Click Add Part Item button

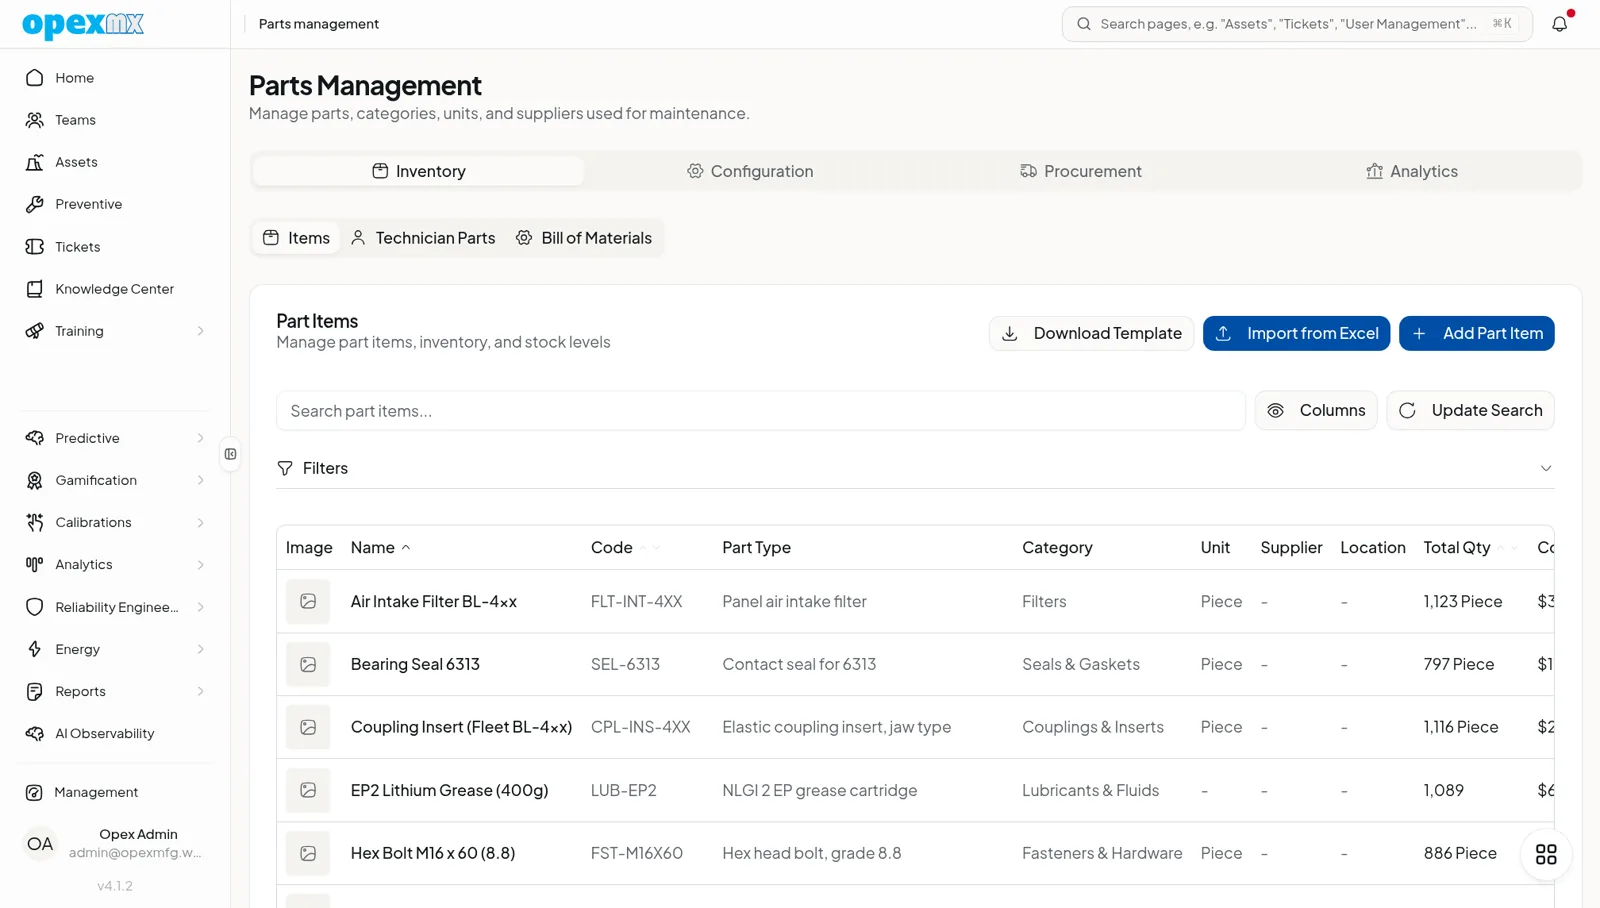coord(1477,333)
